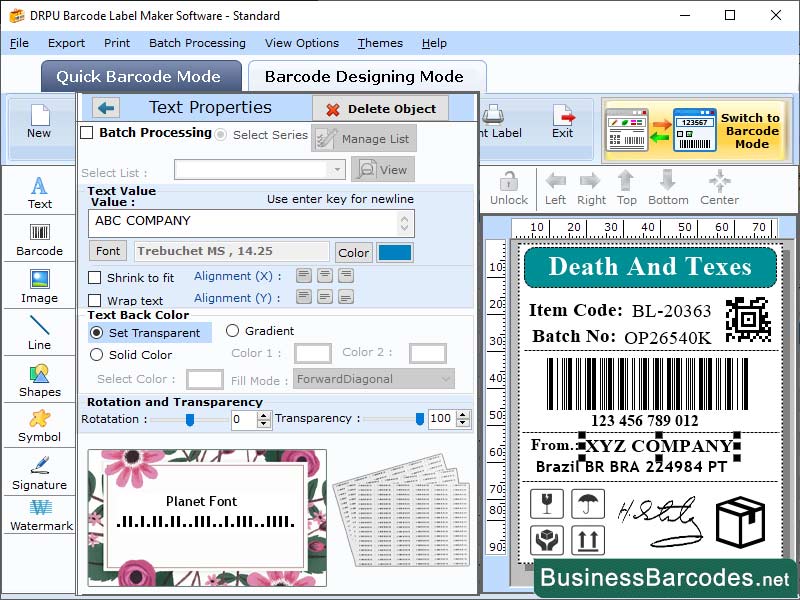Viewport: 800px width, 600px height.
Task: Open the Themes menu
Action: coord(380,43)
